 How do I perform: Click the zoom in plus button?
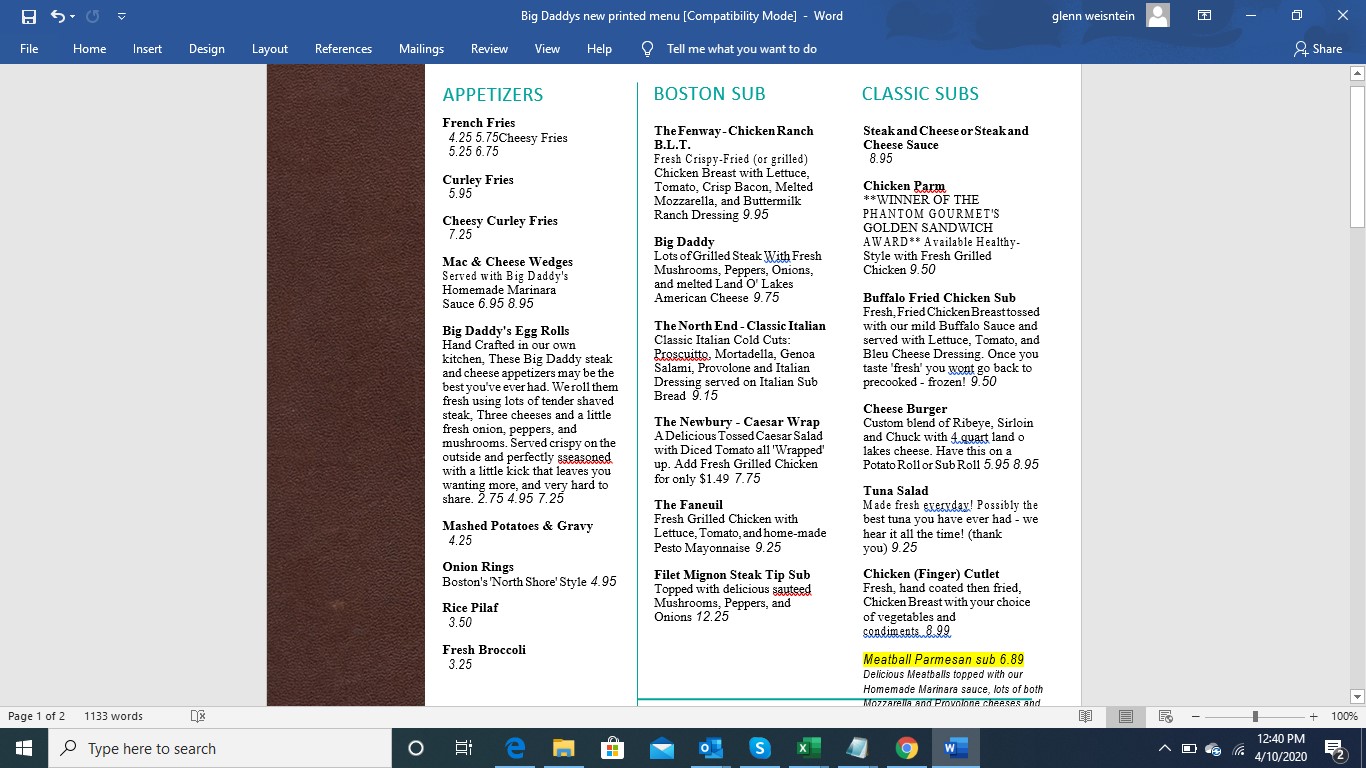pyautogui.click(x=1313, y=716)
